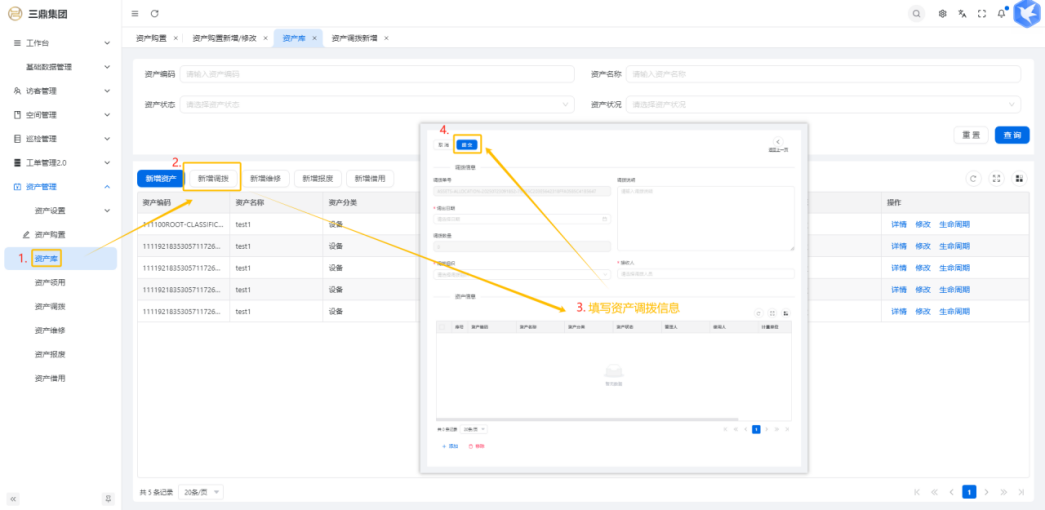Click the page refresh icon in top bar
This screenshot has width=1045, height=510.
pyautogui.click(x=154, y=13)
